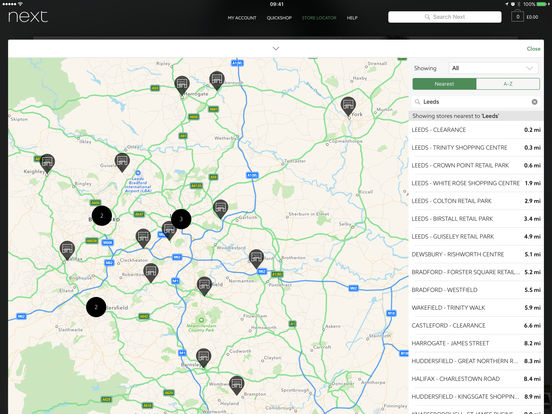The width and height of the screenshot is (552, 414).
Task: Switch to Nearest sorting
Action: click(x=444, y=84)
